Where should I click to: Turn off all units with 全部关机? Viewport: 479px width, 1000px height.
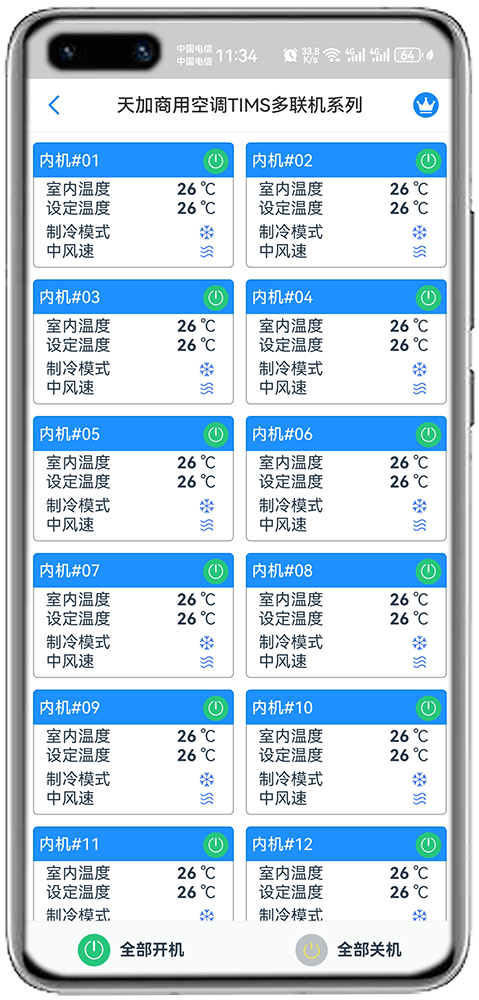(348, 950)
